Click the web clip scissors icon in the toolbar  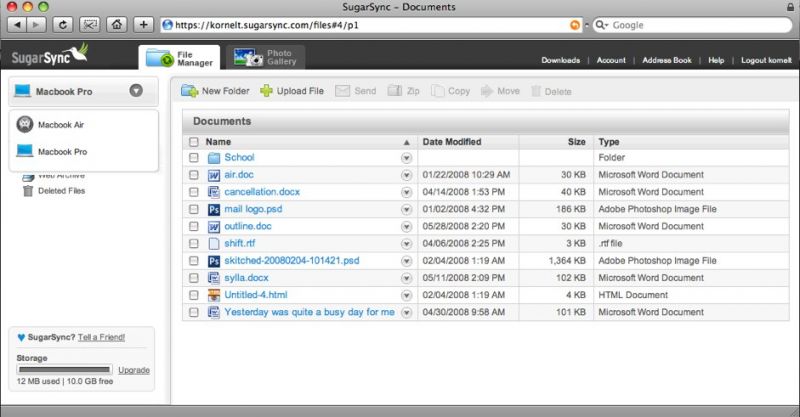pyautogui.click(x=90, y=24)
